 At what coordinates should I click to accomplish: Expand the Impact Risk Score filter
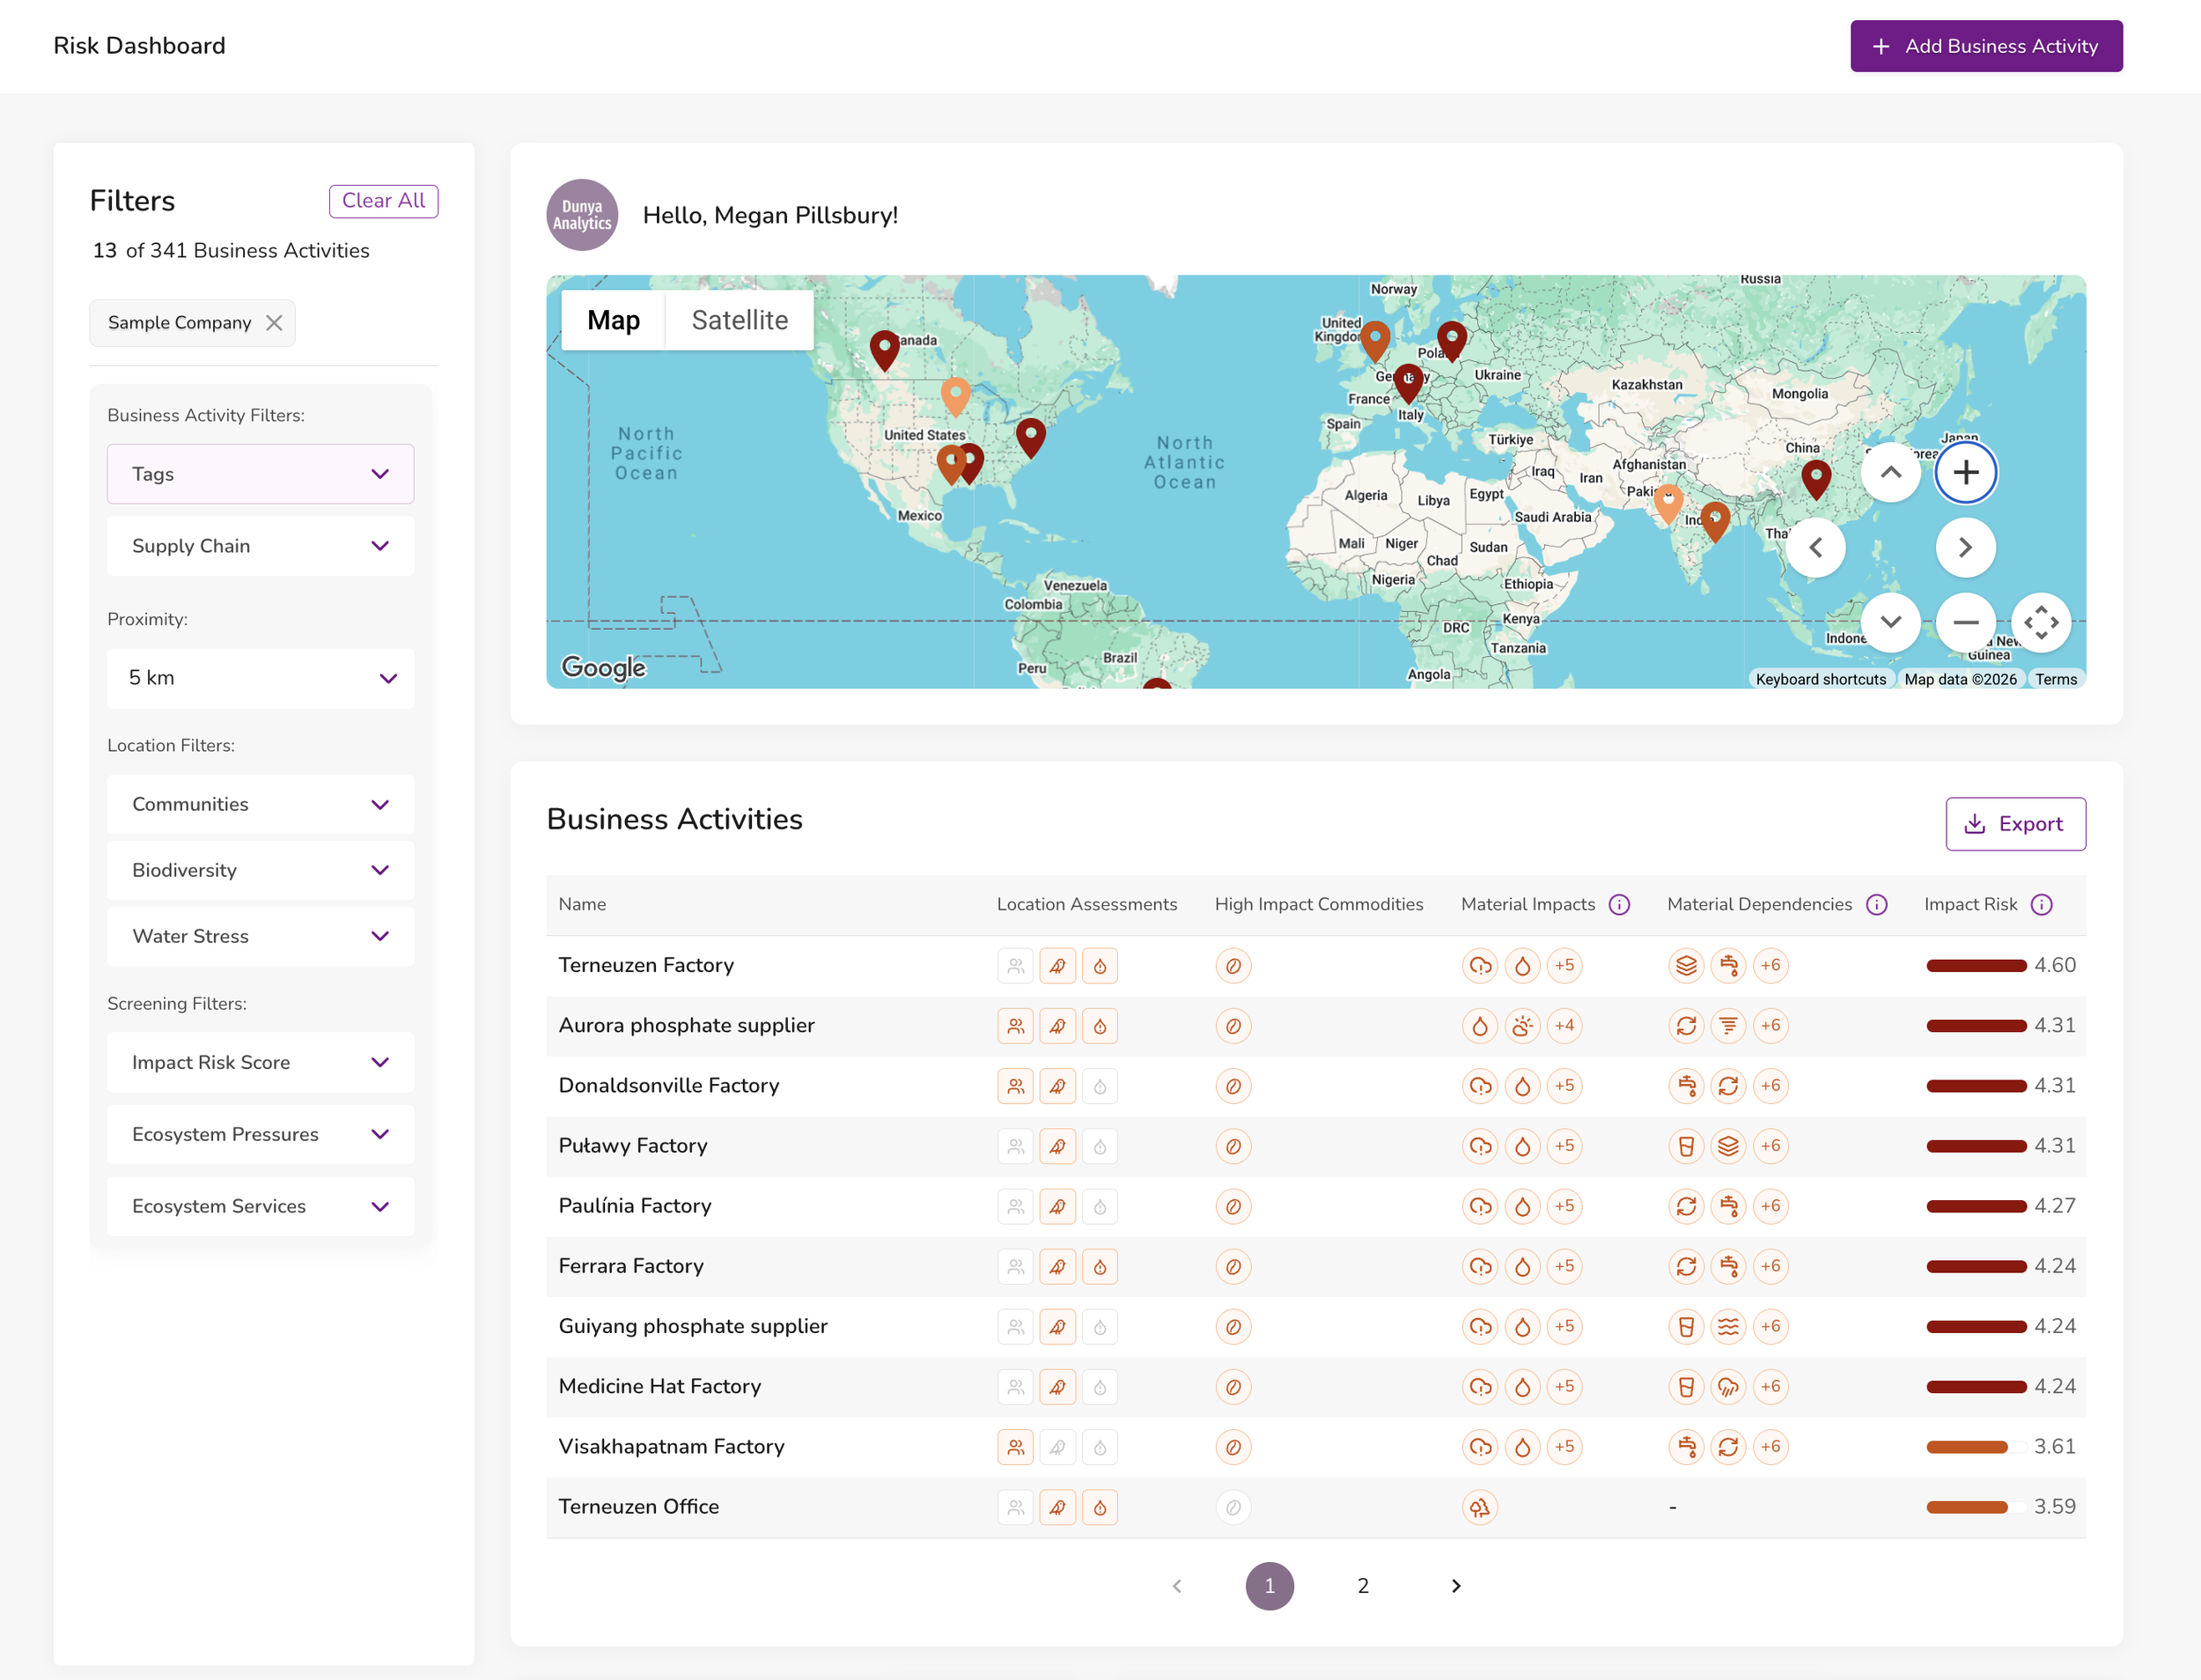pyautogui.click(x=260, y=1062)
